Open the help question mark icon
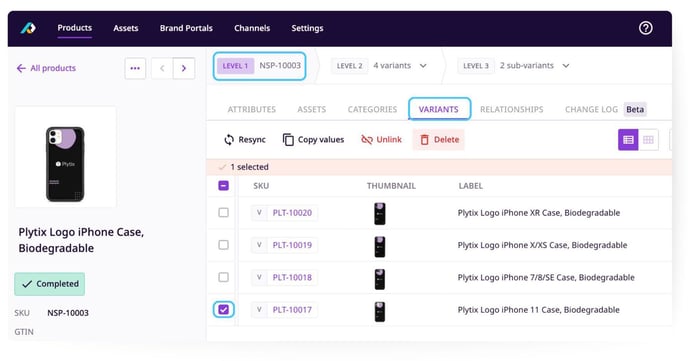688x361 pixels. pos(645,28)
